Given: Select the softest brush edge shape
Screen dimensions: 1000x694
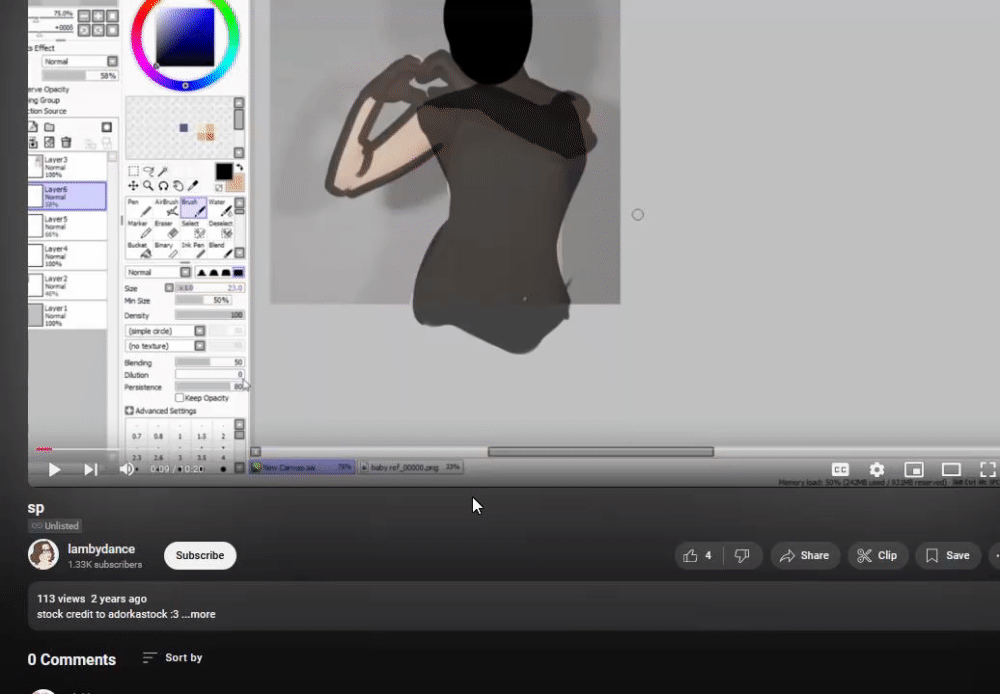Looking at the screenshot, I should point(202,272).
